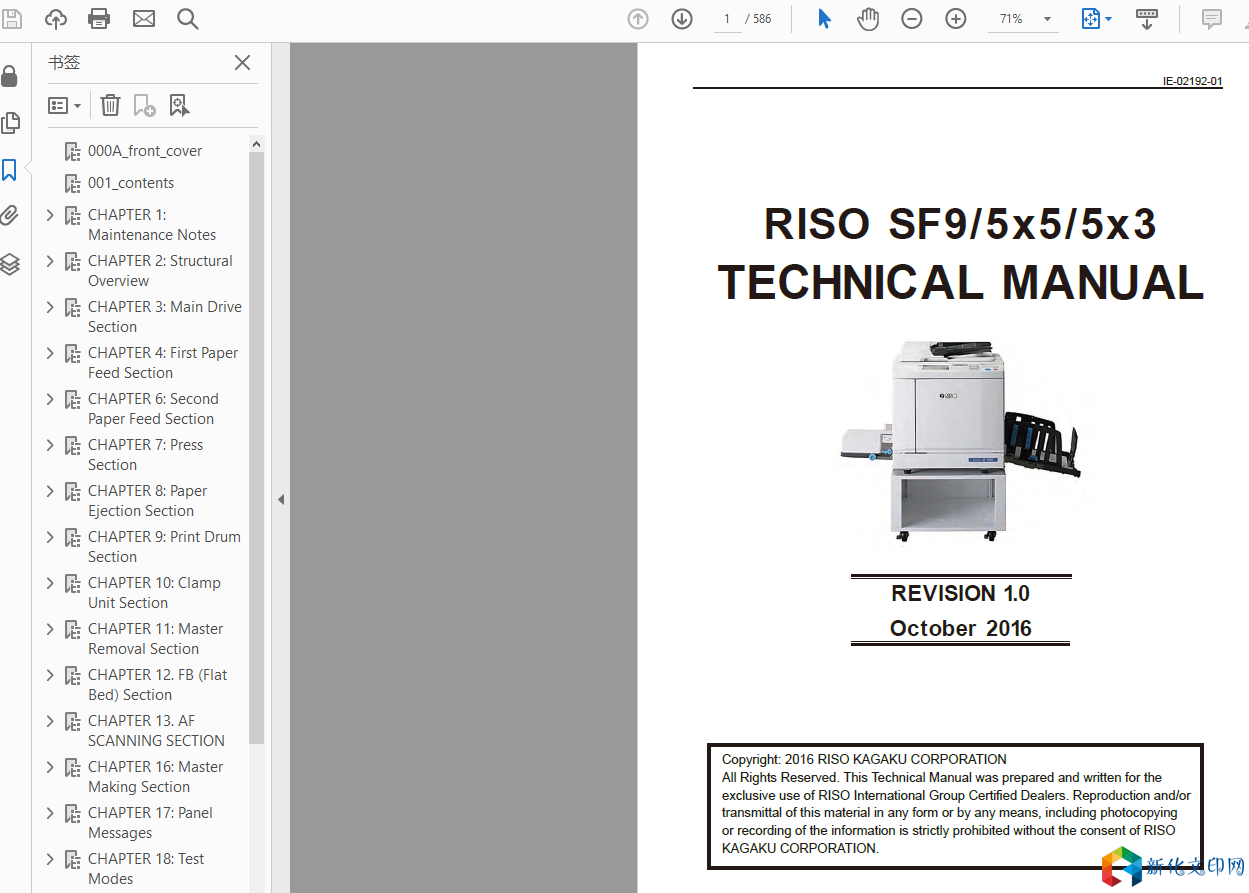
Task: Click the print icon in toolbar
Action: pyautogui.click(x=99, y=19)
